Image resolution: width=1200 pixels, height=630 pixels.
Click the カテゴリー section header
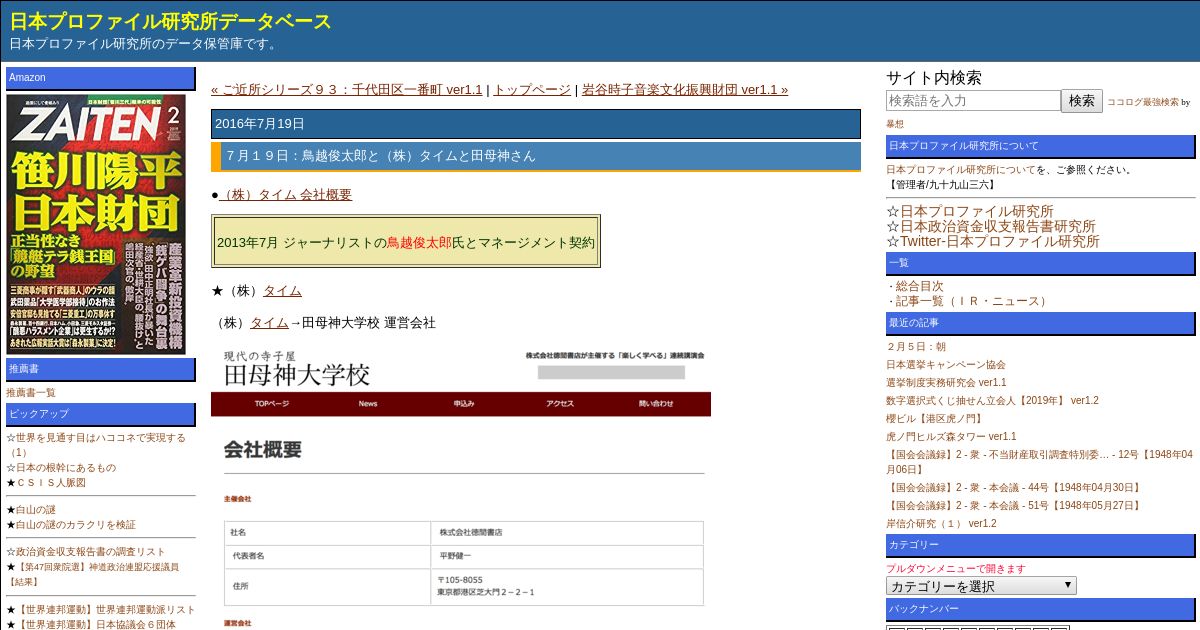click(1041, 546)
